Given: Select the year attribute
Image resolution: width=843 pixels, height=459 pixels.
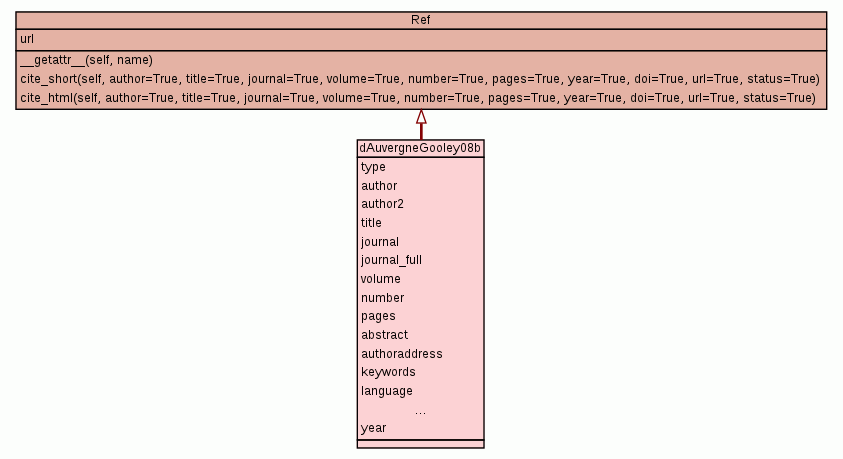Looking at the screenshot, I should point(373,428).
